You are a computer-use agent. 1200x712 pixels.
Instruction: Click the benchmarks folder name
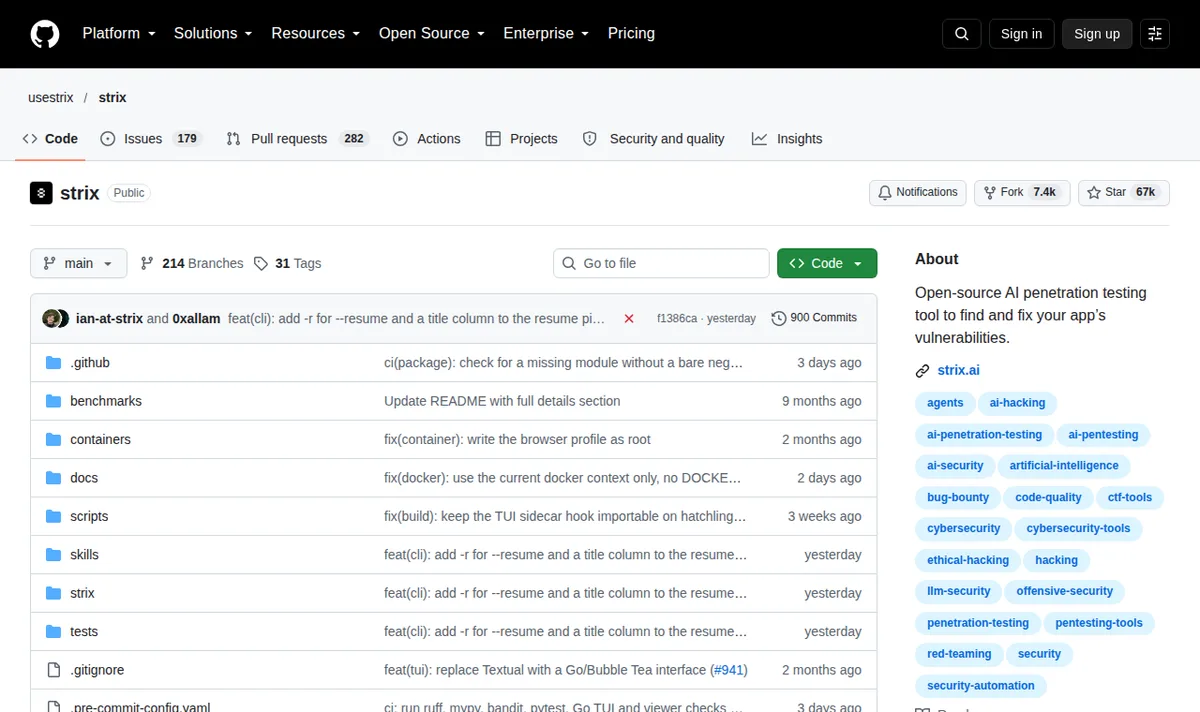106,401
